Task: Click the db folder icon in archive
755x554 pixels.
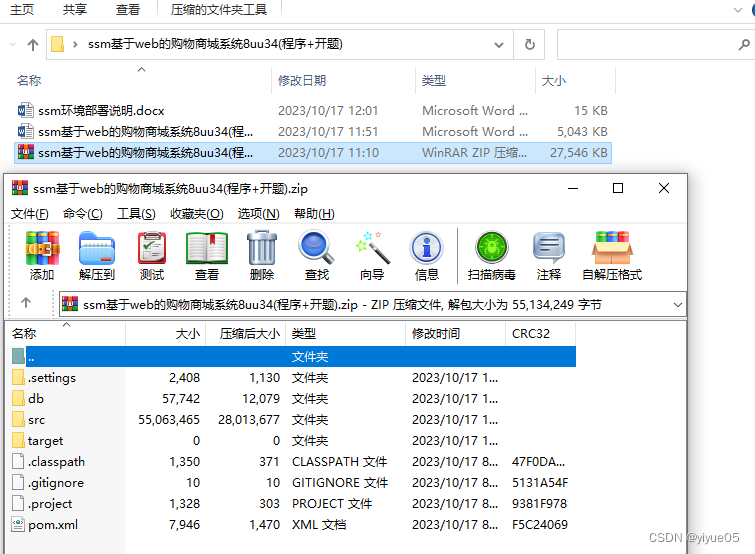Action: click(x=18, y=399)
